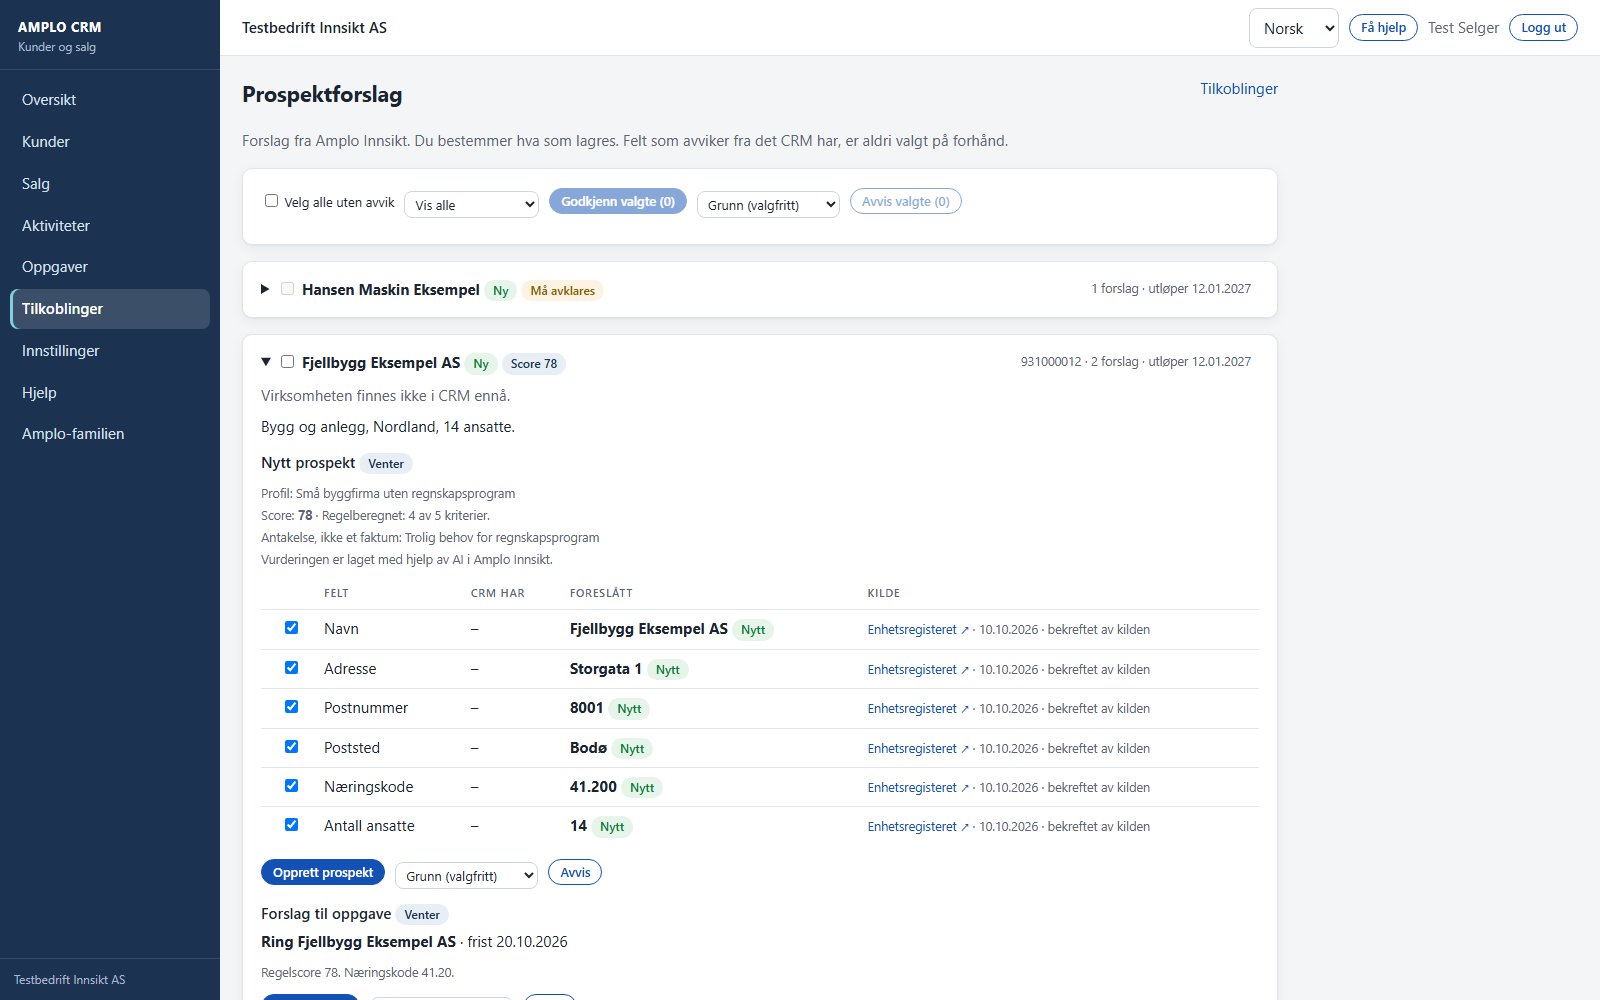
Task: Click Godkjenn valgte (0) button
Action: tap(618, 202)
